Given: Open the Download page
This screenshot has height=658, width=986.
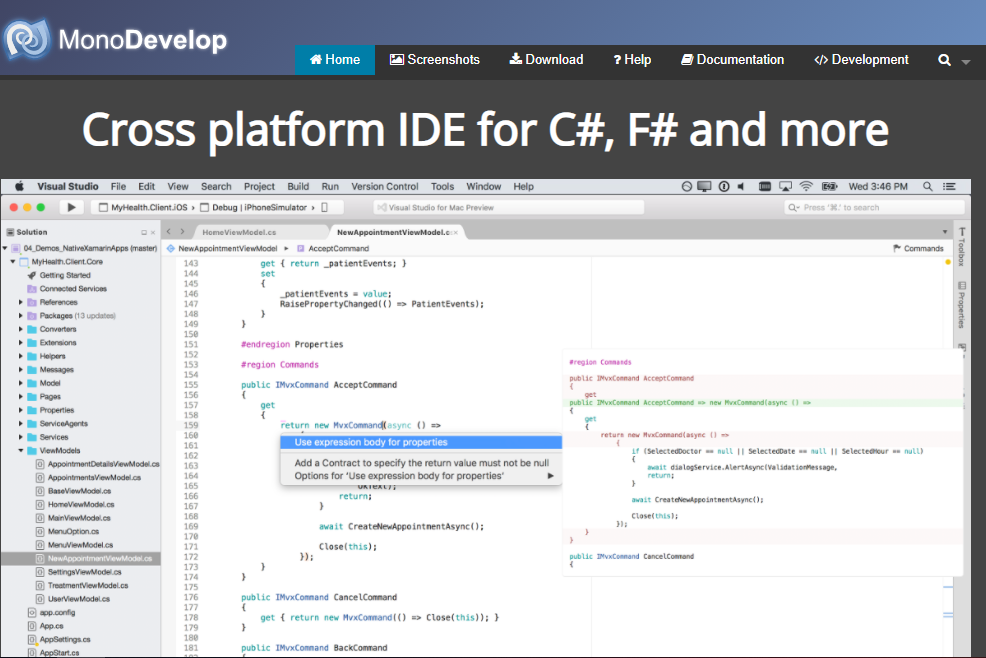Looking at the screenshot, I should click(546, 59).
